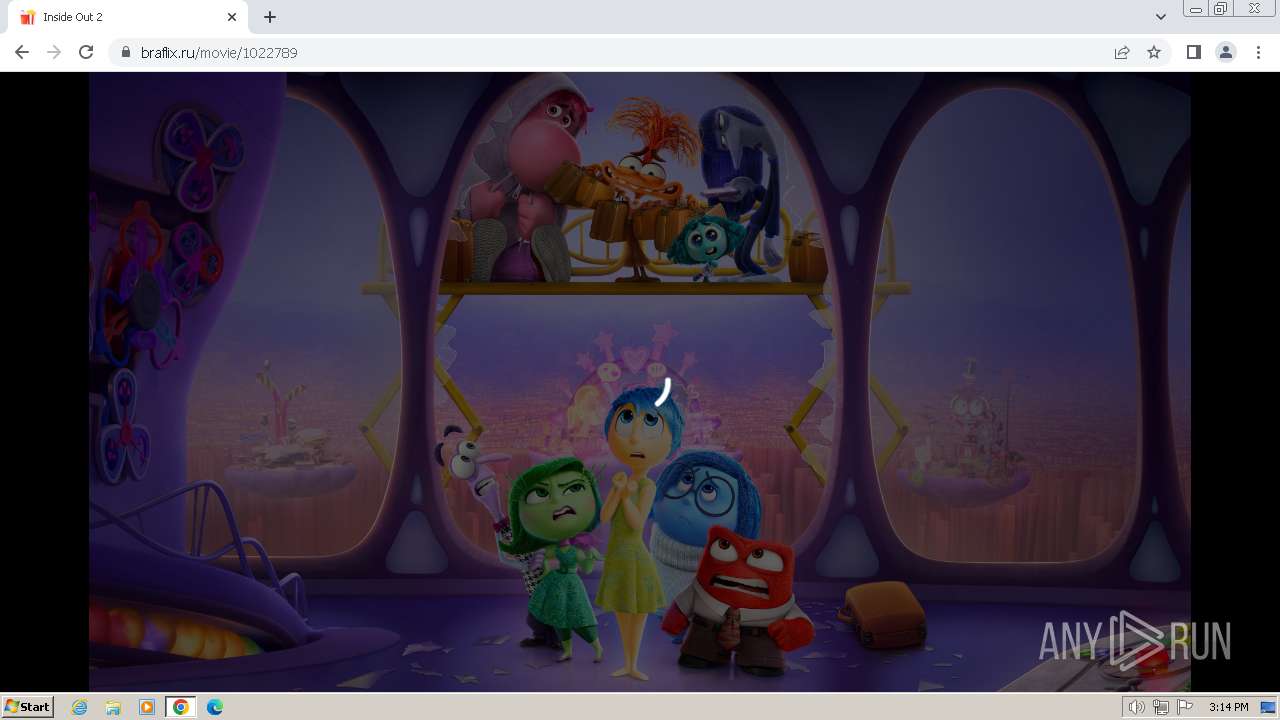This screenshot has width=1280, height=720.
Task: Open network status tray icon
Action: [x=1161, y=707]
